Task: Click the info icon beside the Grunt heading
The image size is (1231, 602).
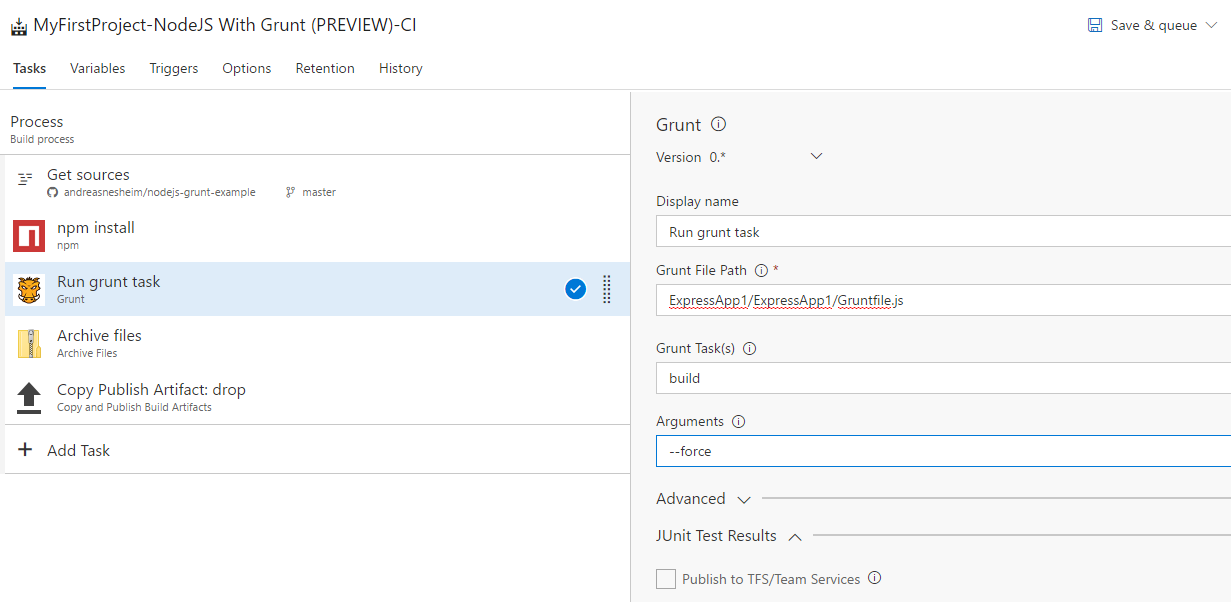Action: pos(718,125)
